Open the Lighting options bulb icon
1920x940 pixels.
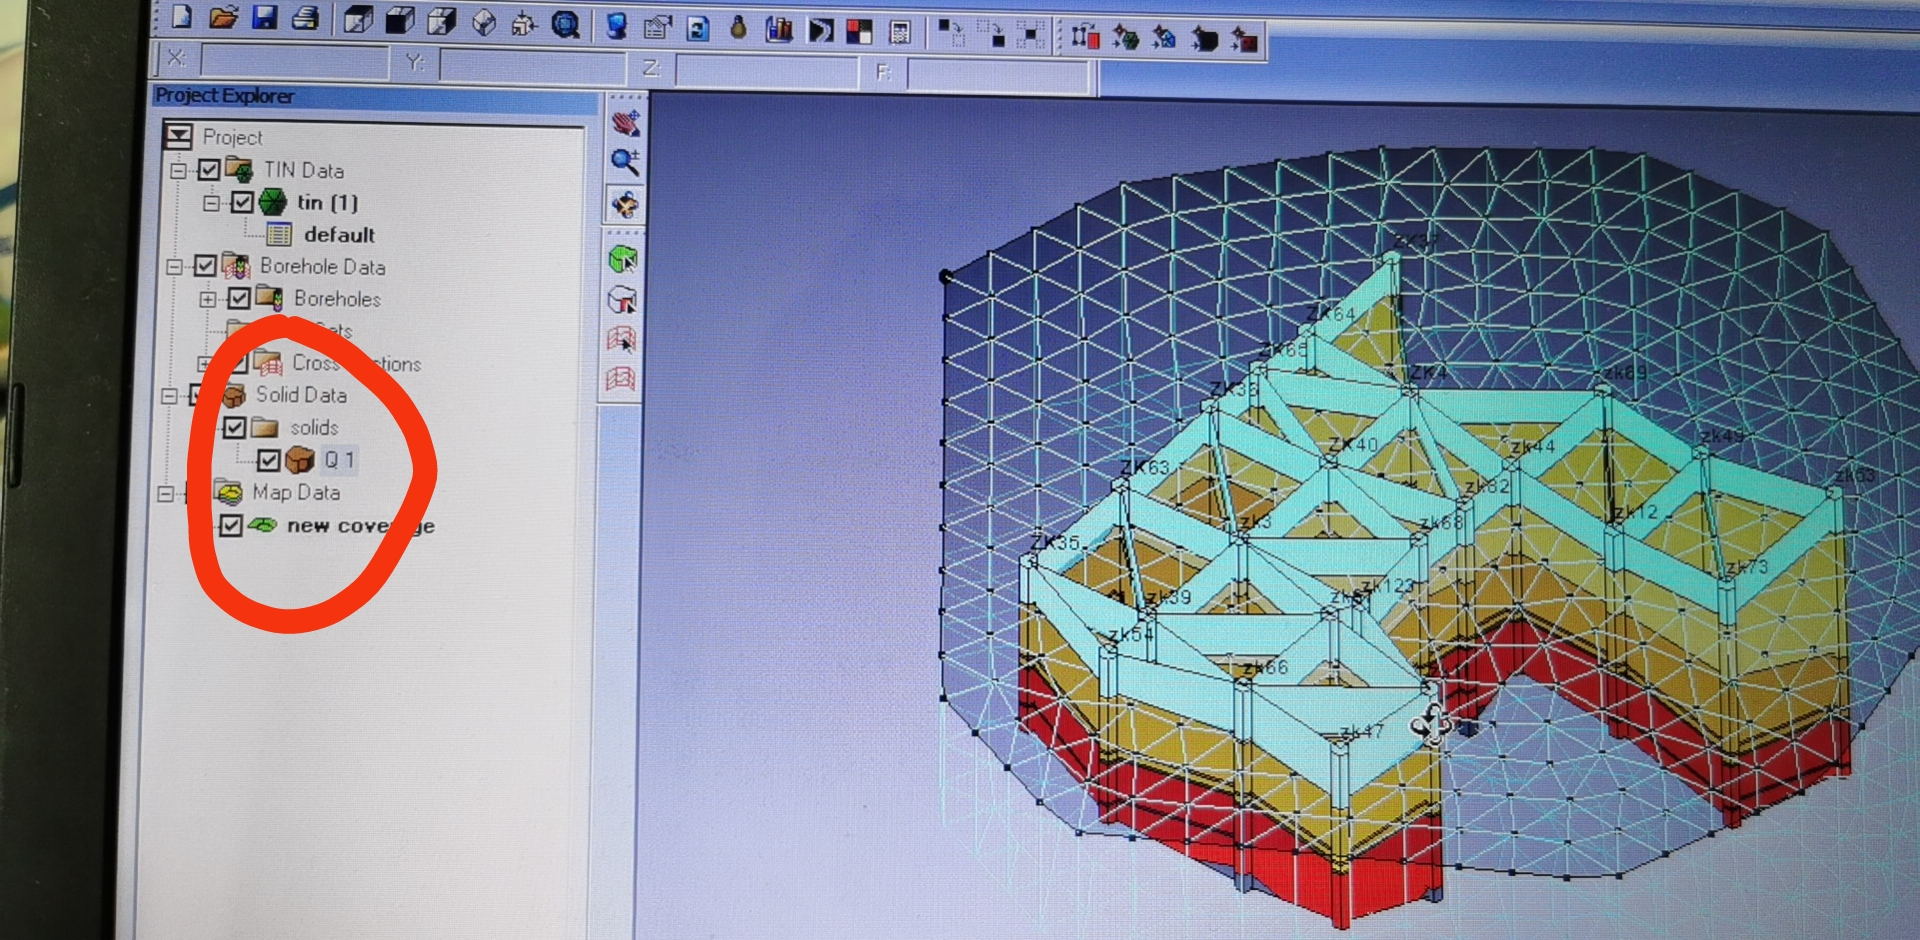(x=738, y=28)
